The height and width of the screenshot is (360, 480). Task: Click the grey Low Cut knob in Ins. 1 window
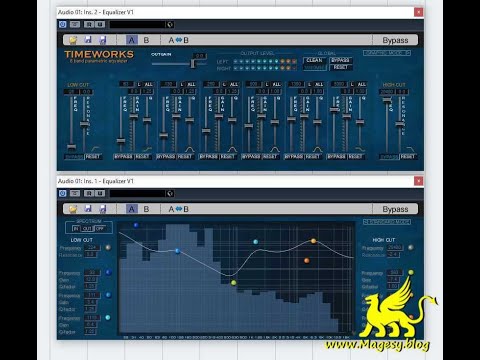(108, 247)
